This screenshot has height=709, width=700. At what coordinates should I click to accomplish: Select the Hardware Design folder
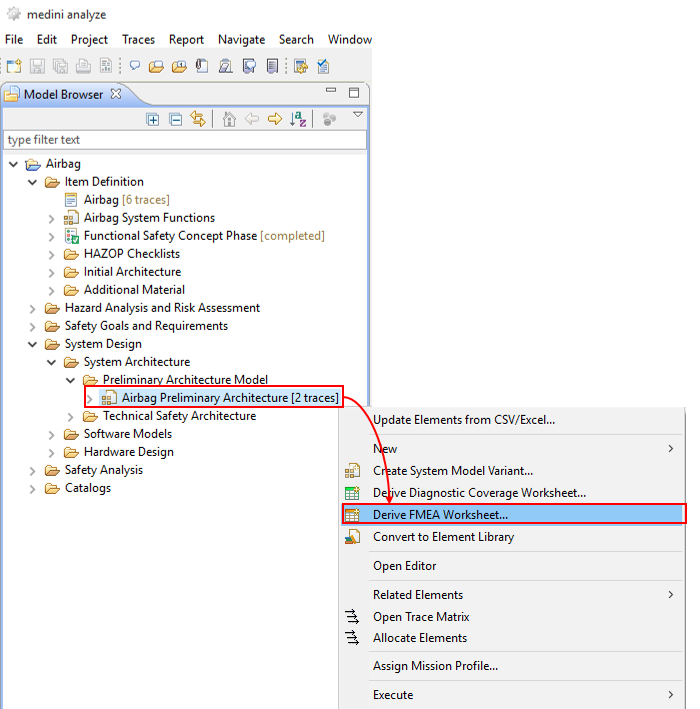click(x=128, y=452)
